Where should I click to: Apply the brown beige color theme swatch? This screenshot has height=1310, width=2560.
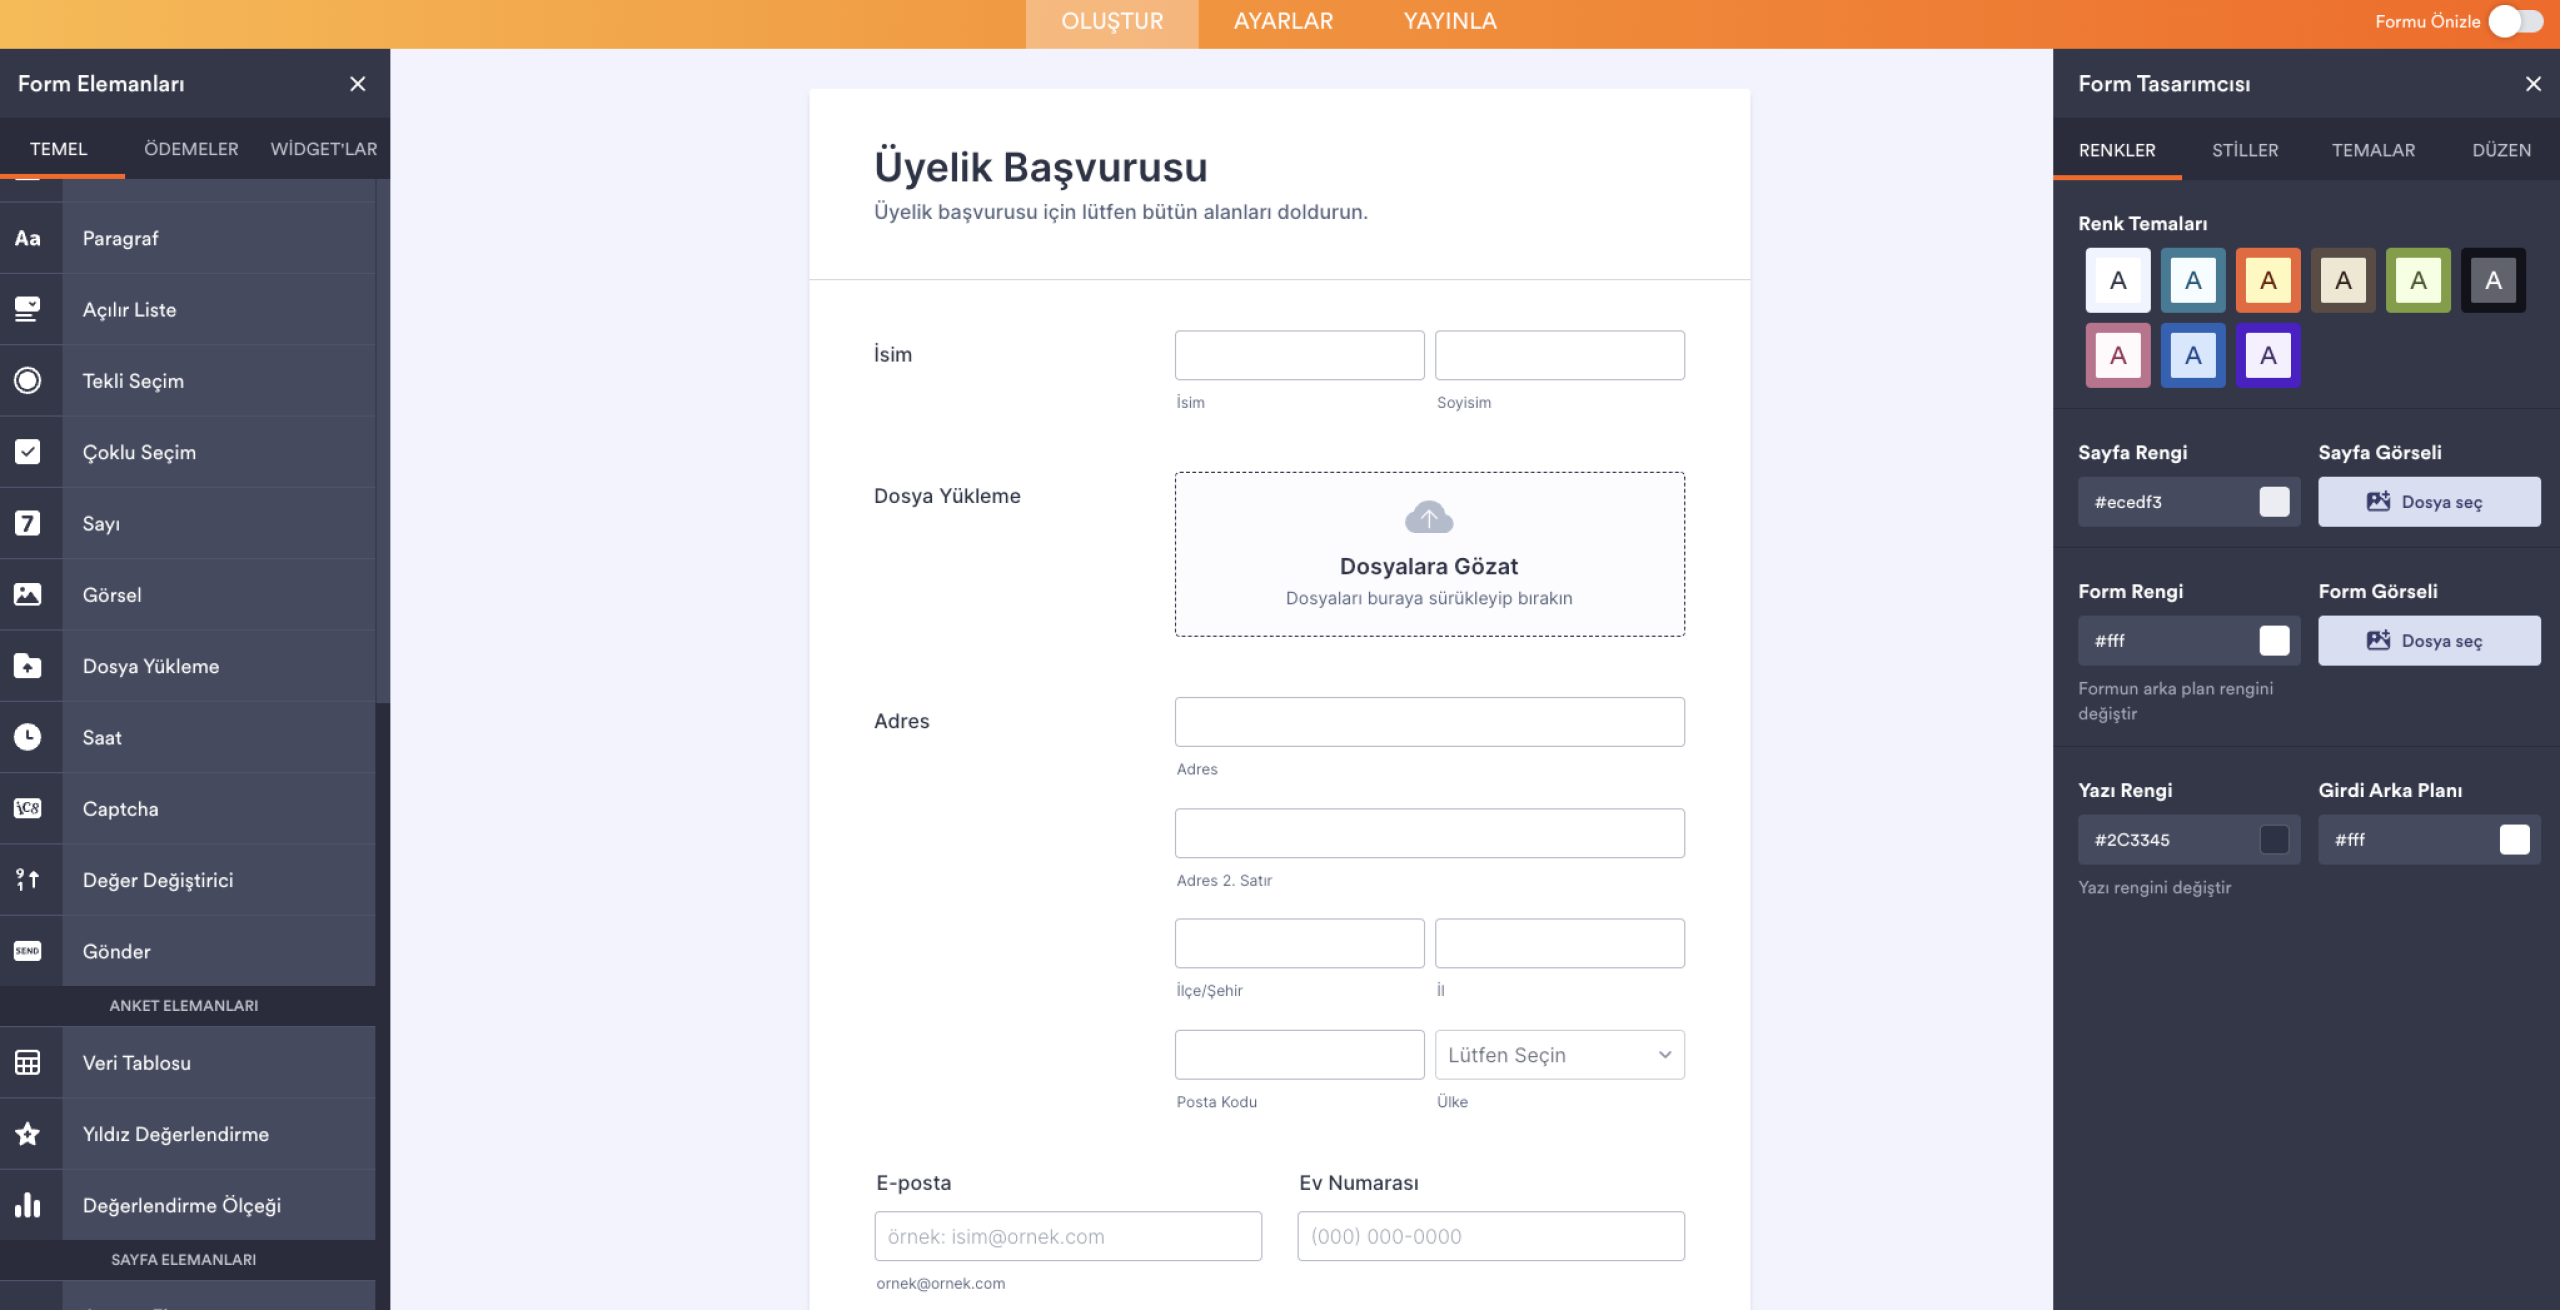pyautogui.click(x=2343, y=281)
